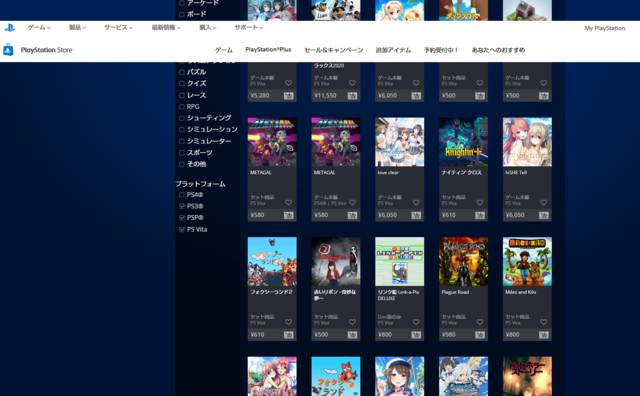Add Plague Road to cart
The image size is (640, 396).
click(480, 335)
